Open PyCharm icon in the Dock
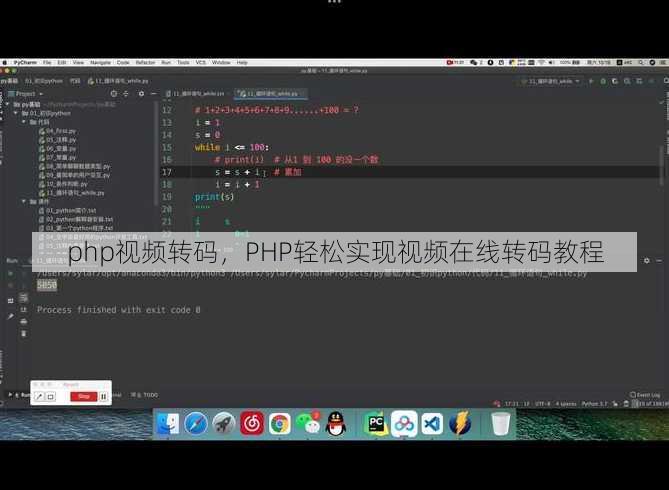The image size is (669, 490). [376, 424]
